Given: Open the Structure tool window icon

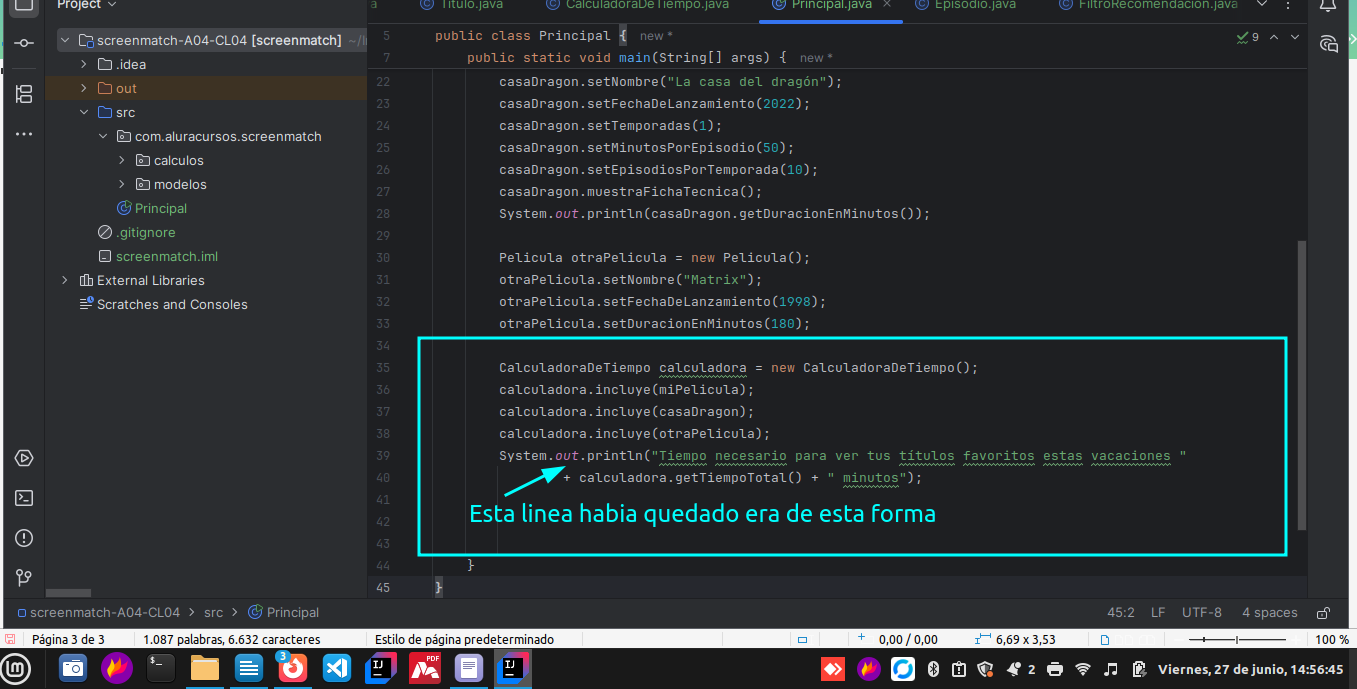Looking at the screenshot, I should coord(24,94).
